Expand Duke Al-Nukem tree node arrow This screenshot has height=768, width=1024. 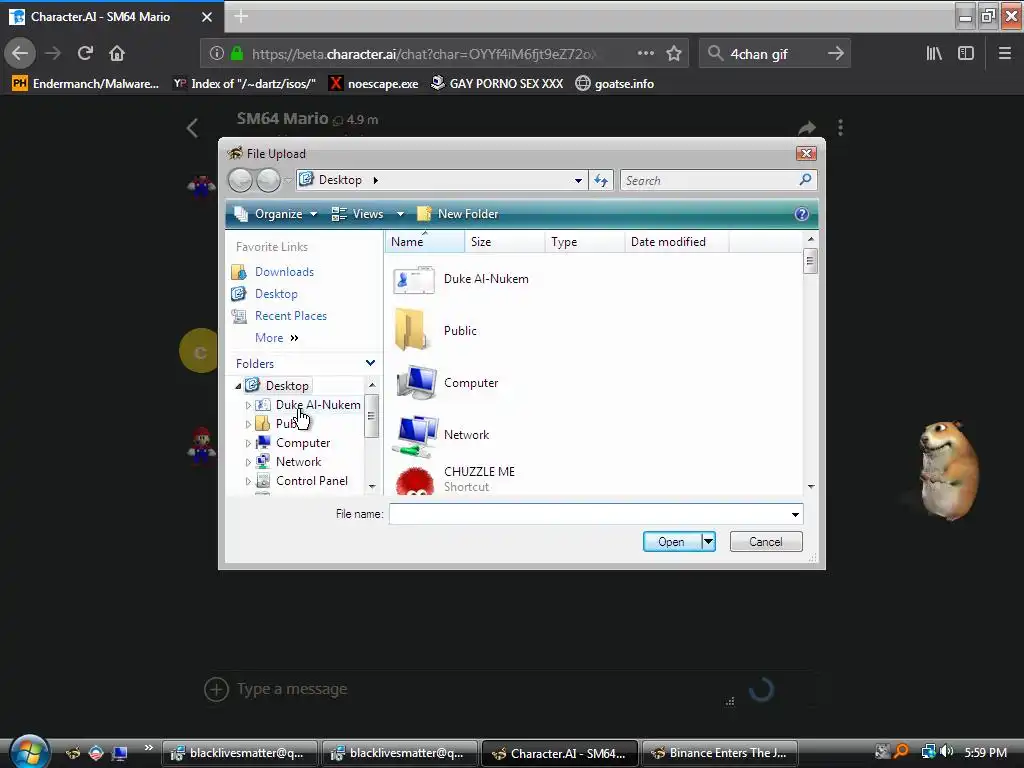(x=248, y=405)
